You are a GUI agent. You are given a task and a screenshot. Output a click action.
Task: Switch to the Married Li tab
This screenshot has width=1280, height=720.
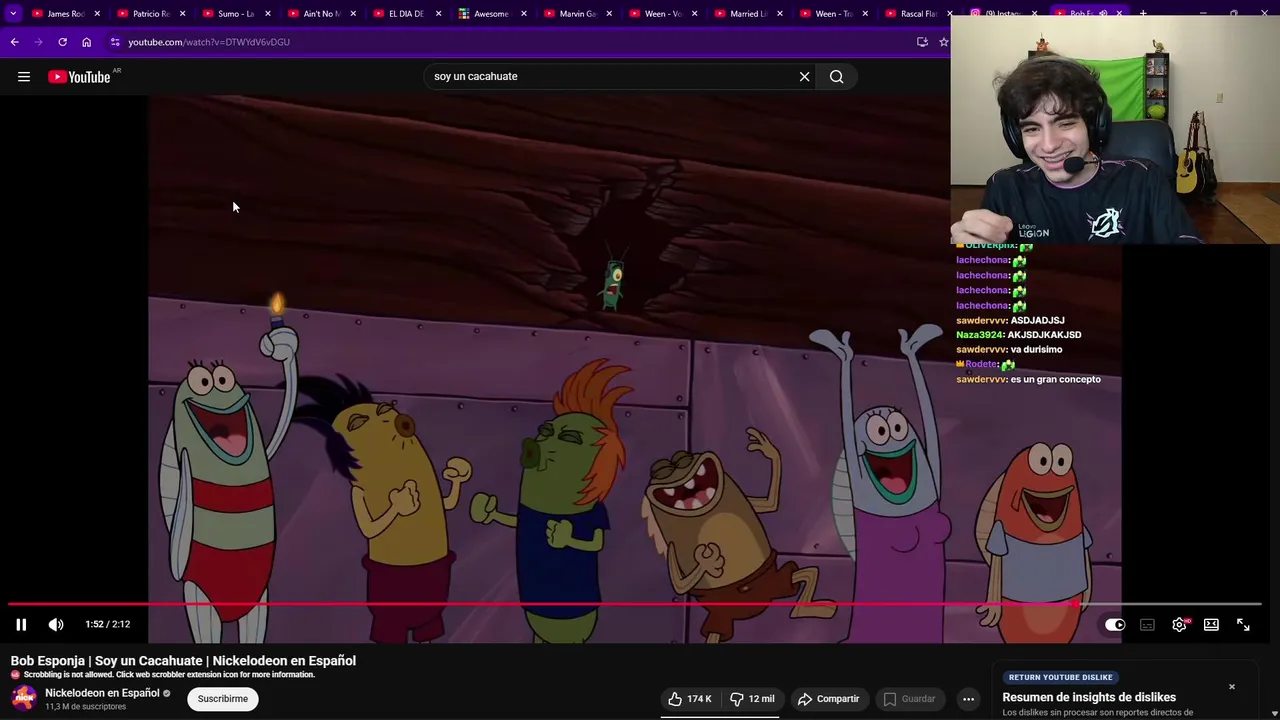[748, 14]
